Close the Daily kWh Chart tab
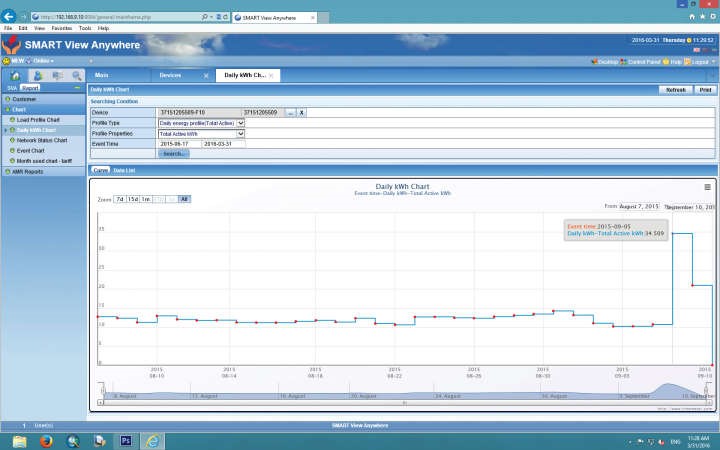720x450 pixels. click(x=271, y=76)
